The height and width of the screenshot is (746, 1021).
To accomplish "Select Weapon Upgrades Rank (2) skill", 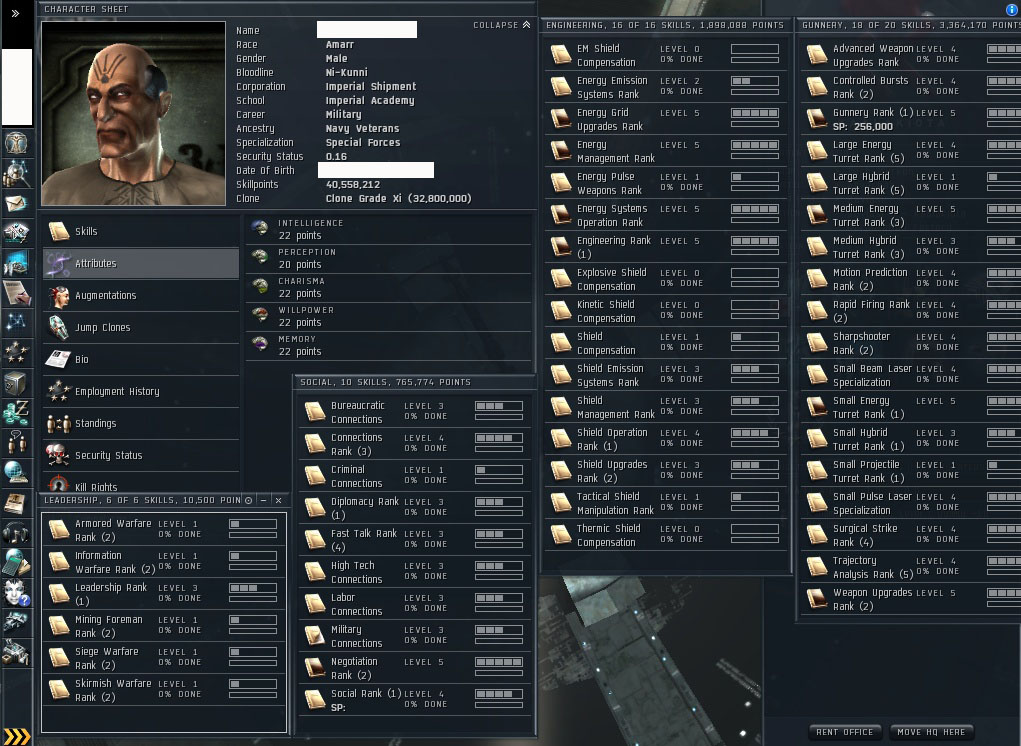I will tap(911, 599).
